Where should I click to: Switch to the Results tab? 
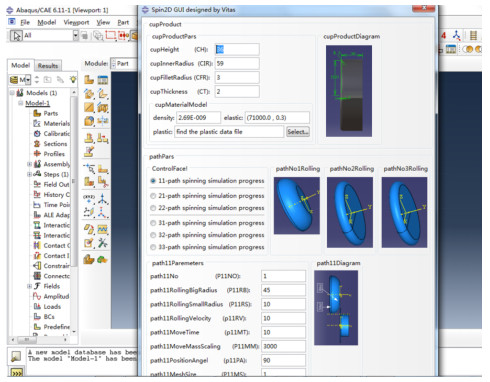click(x=48, y=66)
